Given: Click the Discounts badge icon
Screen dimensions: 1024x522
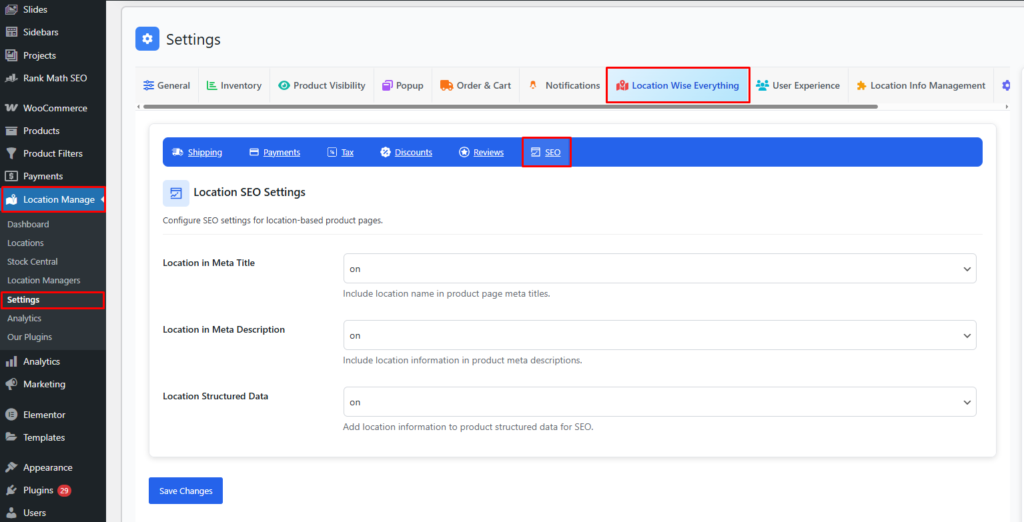Looking at the screenshot, I should tap(385, 152).
